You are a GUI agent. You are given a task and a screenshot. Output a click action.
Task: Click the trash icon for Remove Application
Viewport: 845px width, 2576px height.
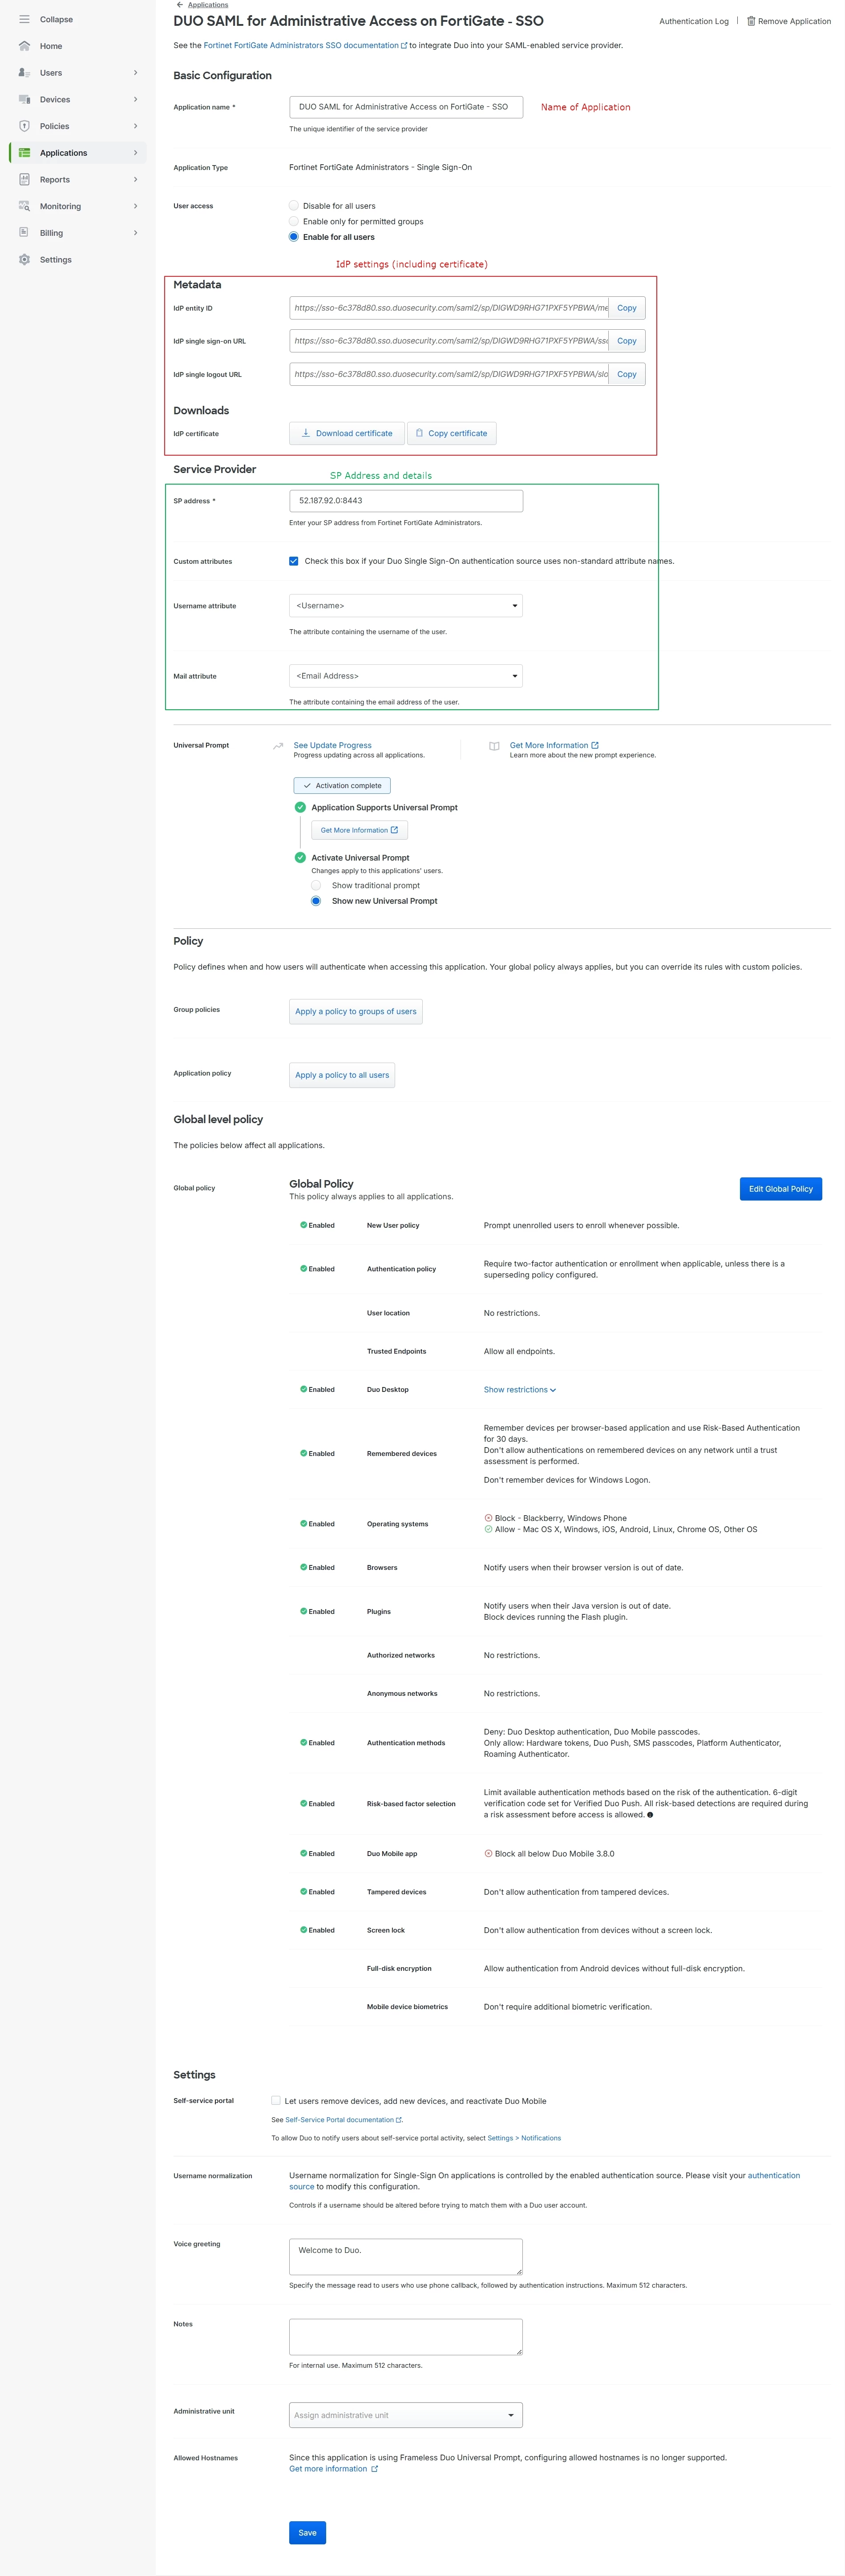tap(751, 21)
